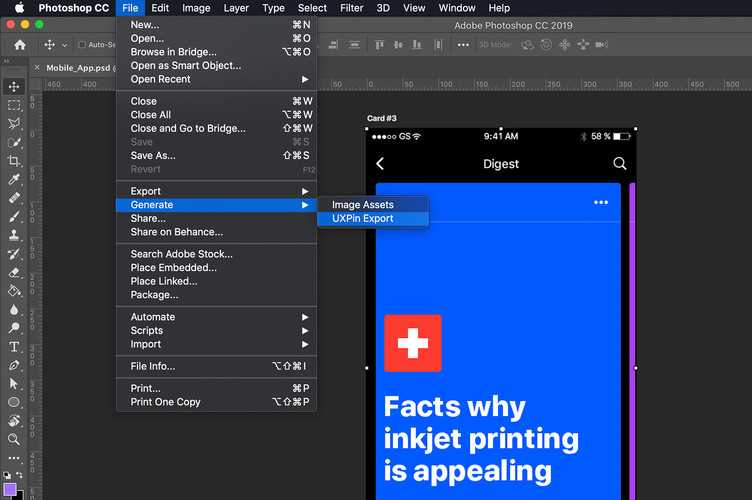Screen dimensions: 752x500
Task: Select the Path Selection tool
Action: pyautogui.click(x=14, y=384)
